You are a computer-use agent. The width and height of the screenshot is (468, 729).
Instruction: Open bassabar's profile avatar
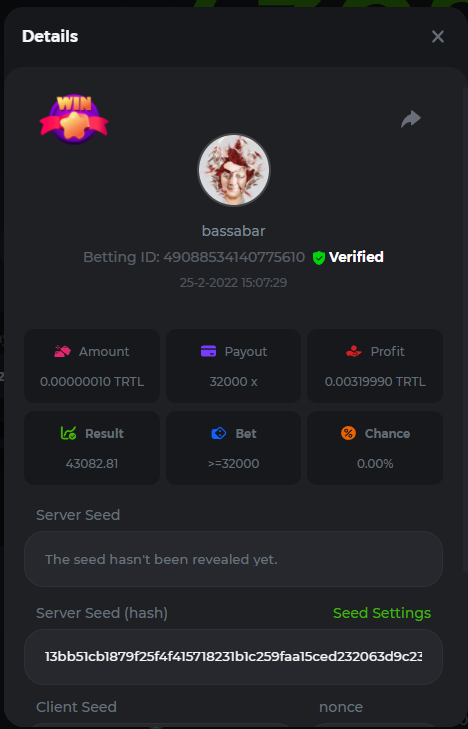tap(234, 170)
